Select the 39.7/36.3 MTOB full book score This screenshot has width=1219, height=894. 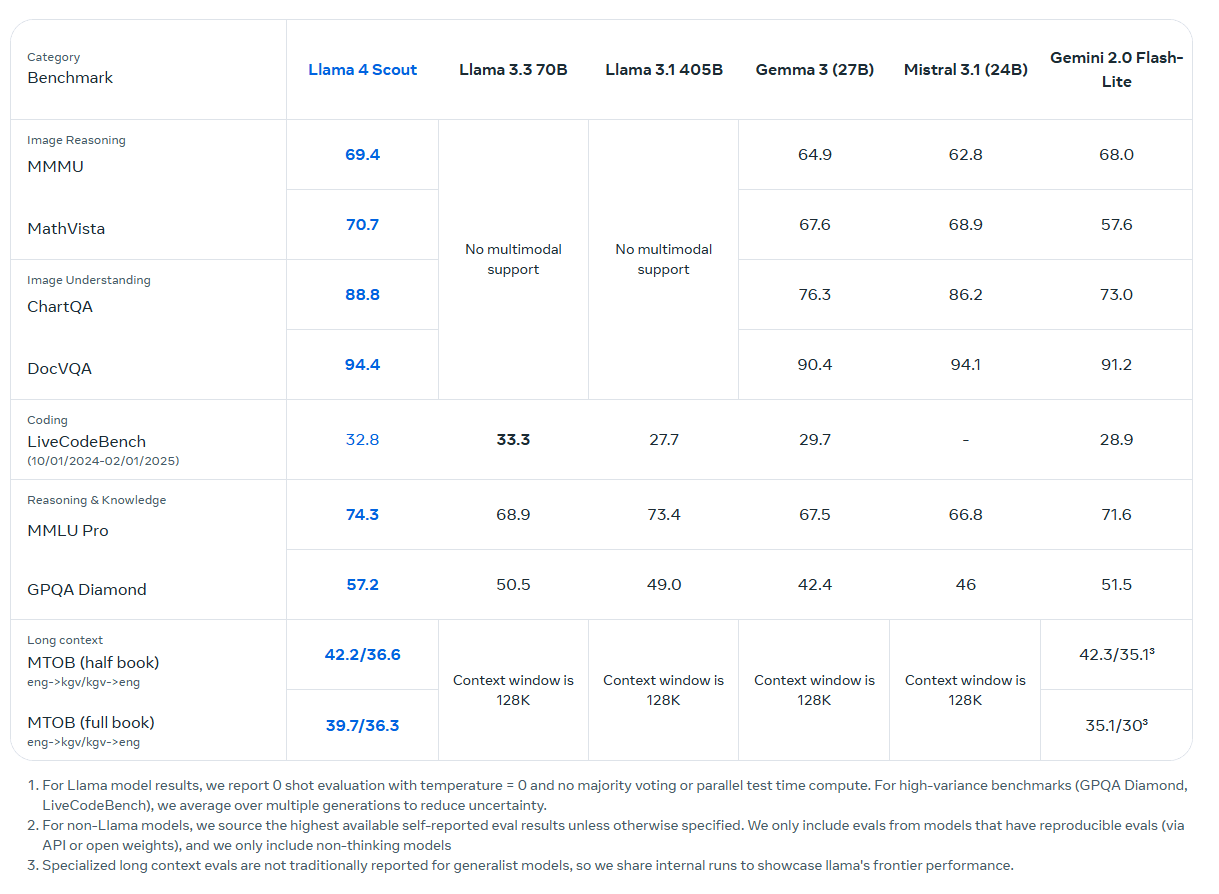[x=362, y=725]
